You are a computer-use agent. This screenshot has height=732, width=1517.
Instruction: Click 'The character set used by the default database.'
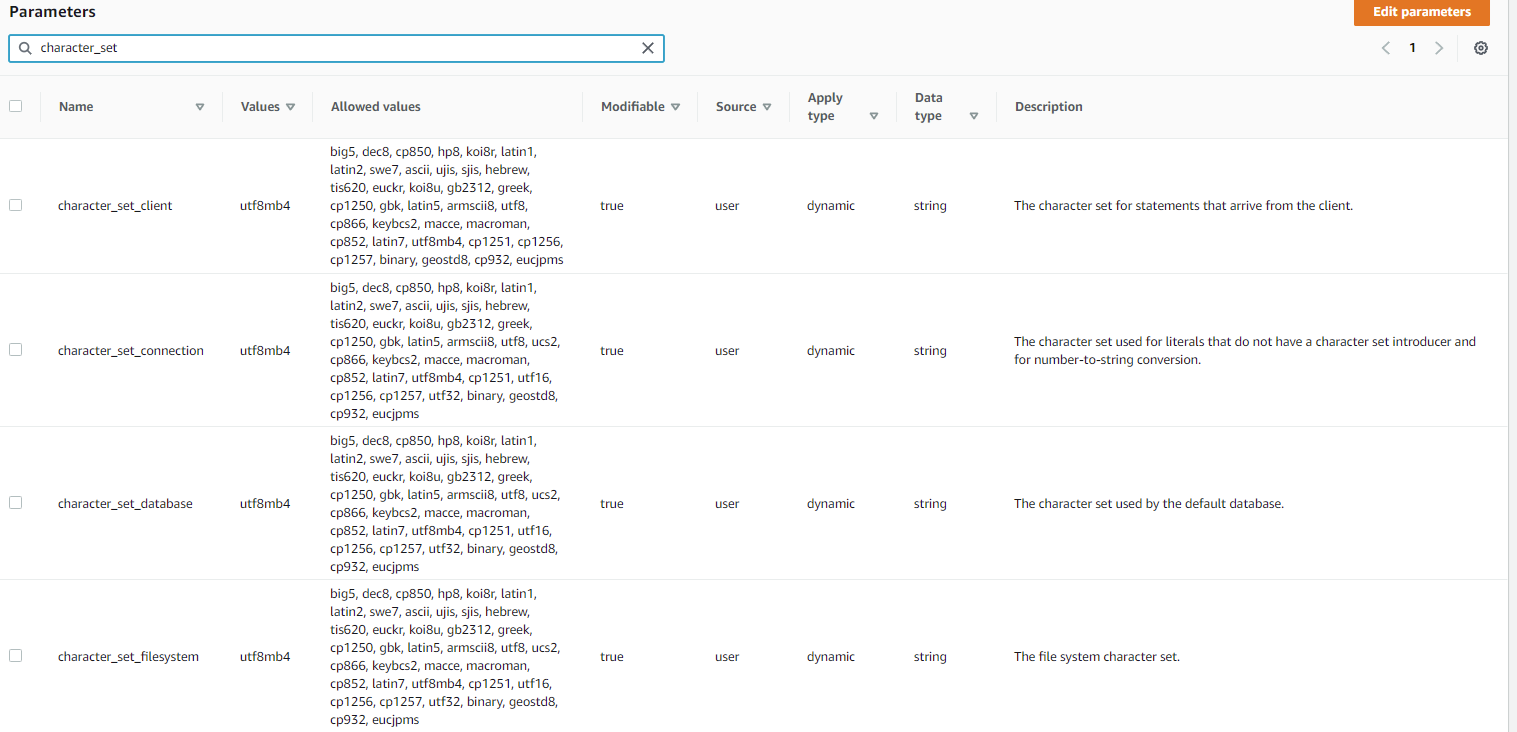(1149, 504)
